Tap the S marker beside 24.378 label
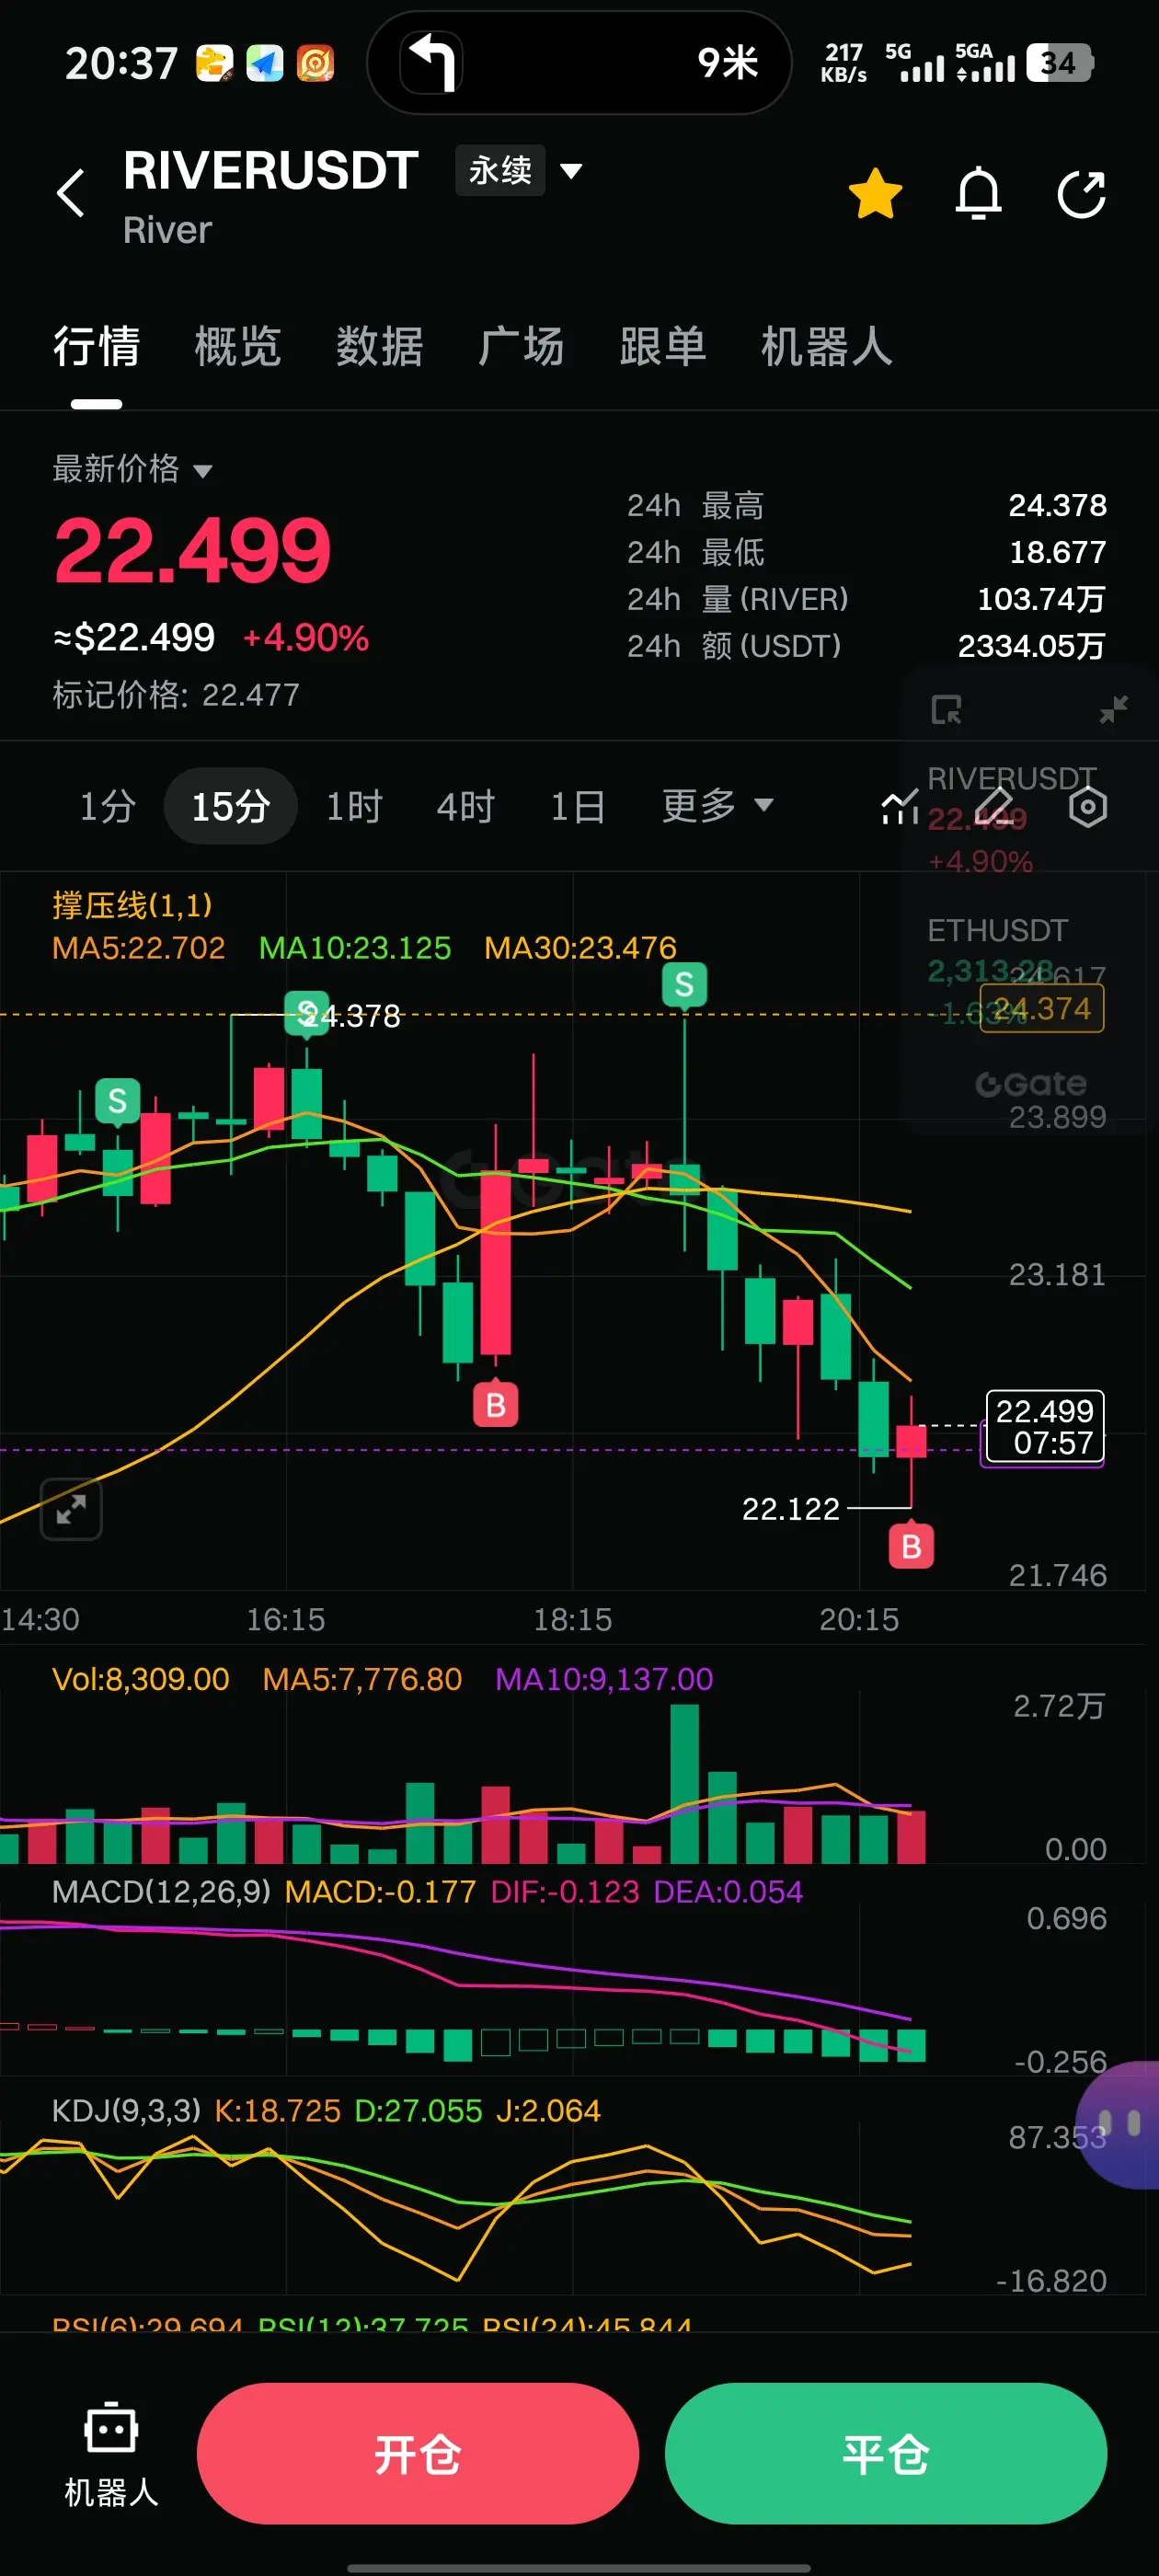The image size is (1159, 2576). click(306, 1013)
